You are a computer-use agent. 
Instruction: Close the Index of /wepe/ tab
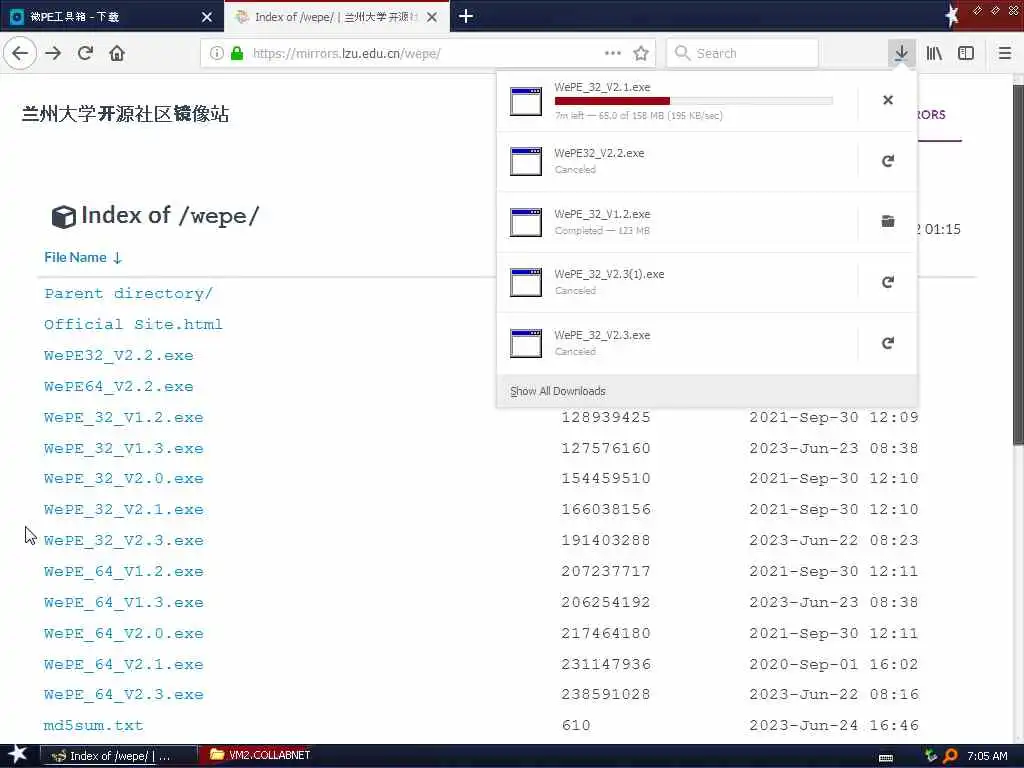432,17
